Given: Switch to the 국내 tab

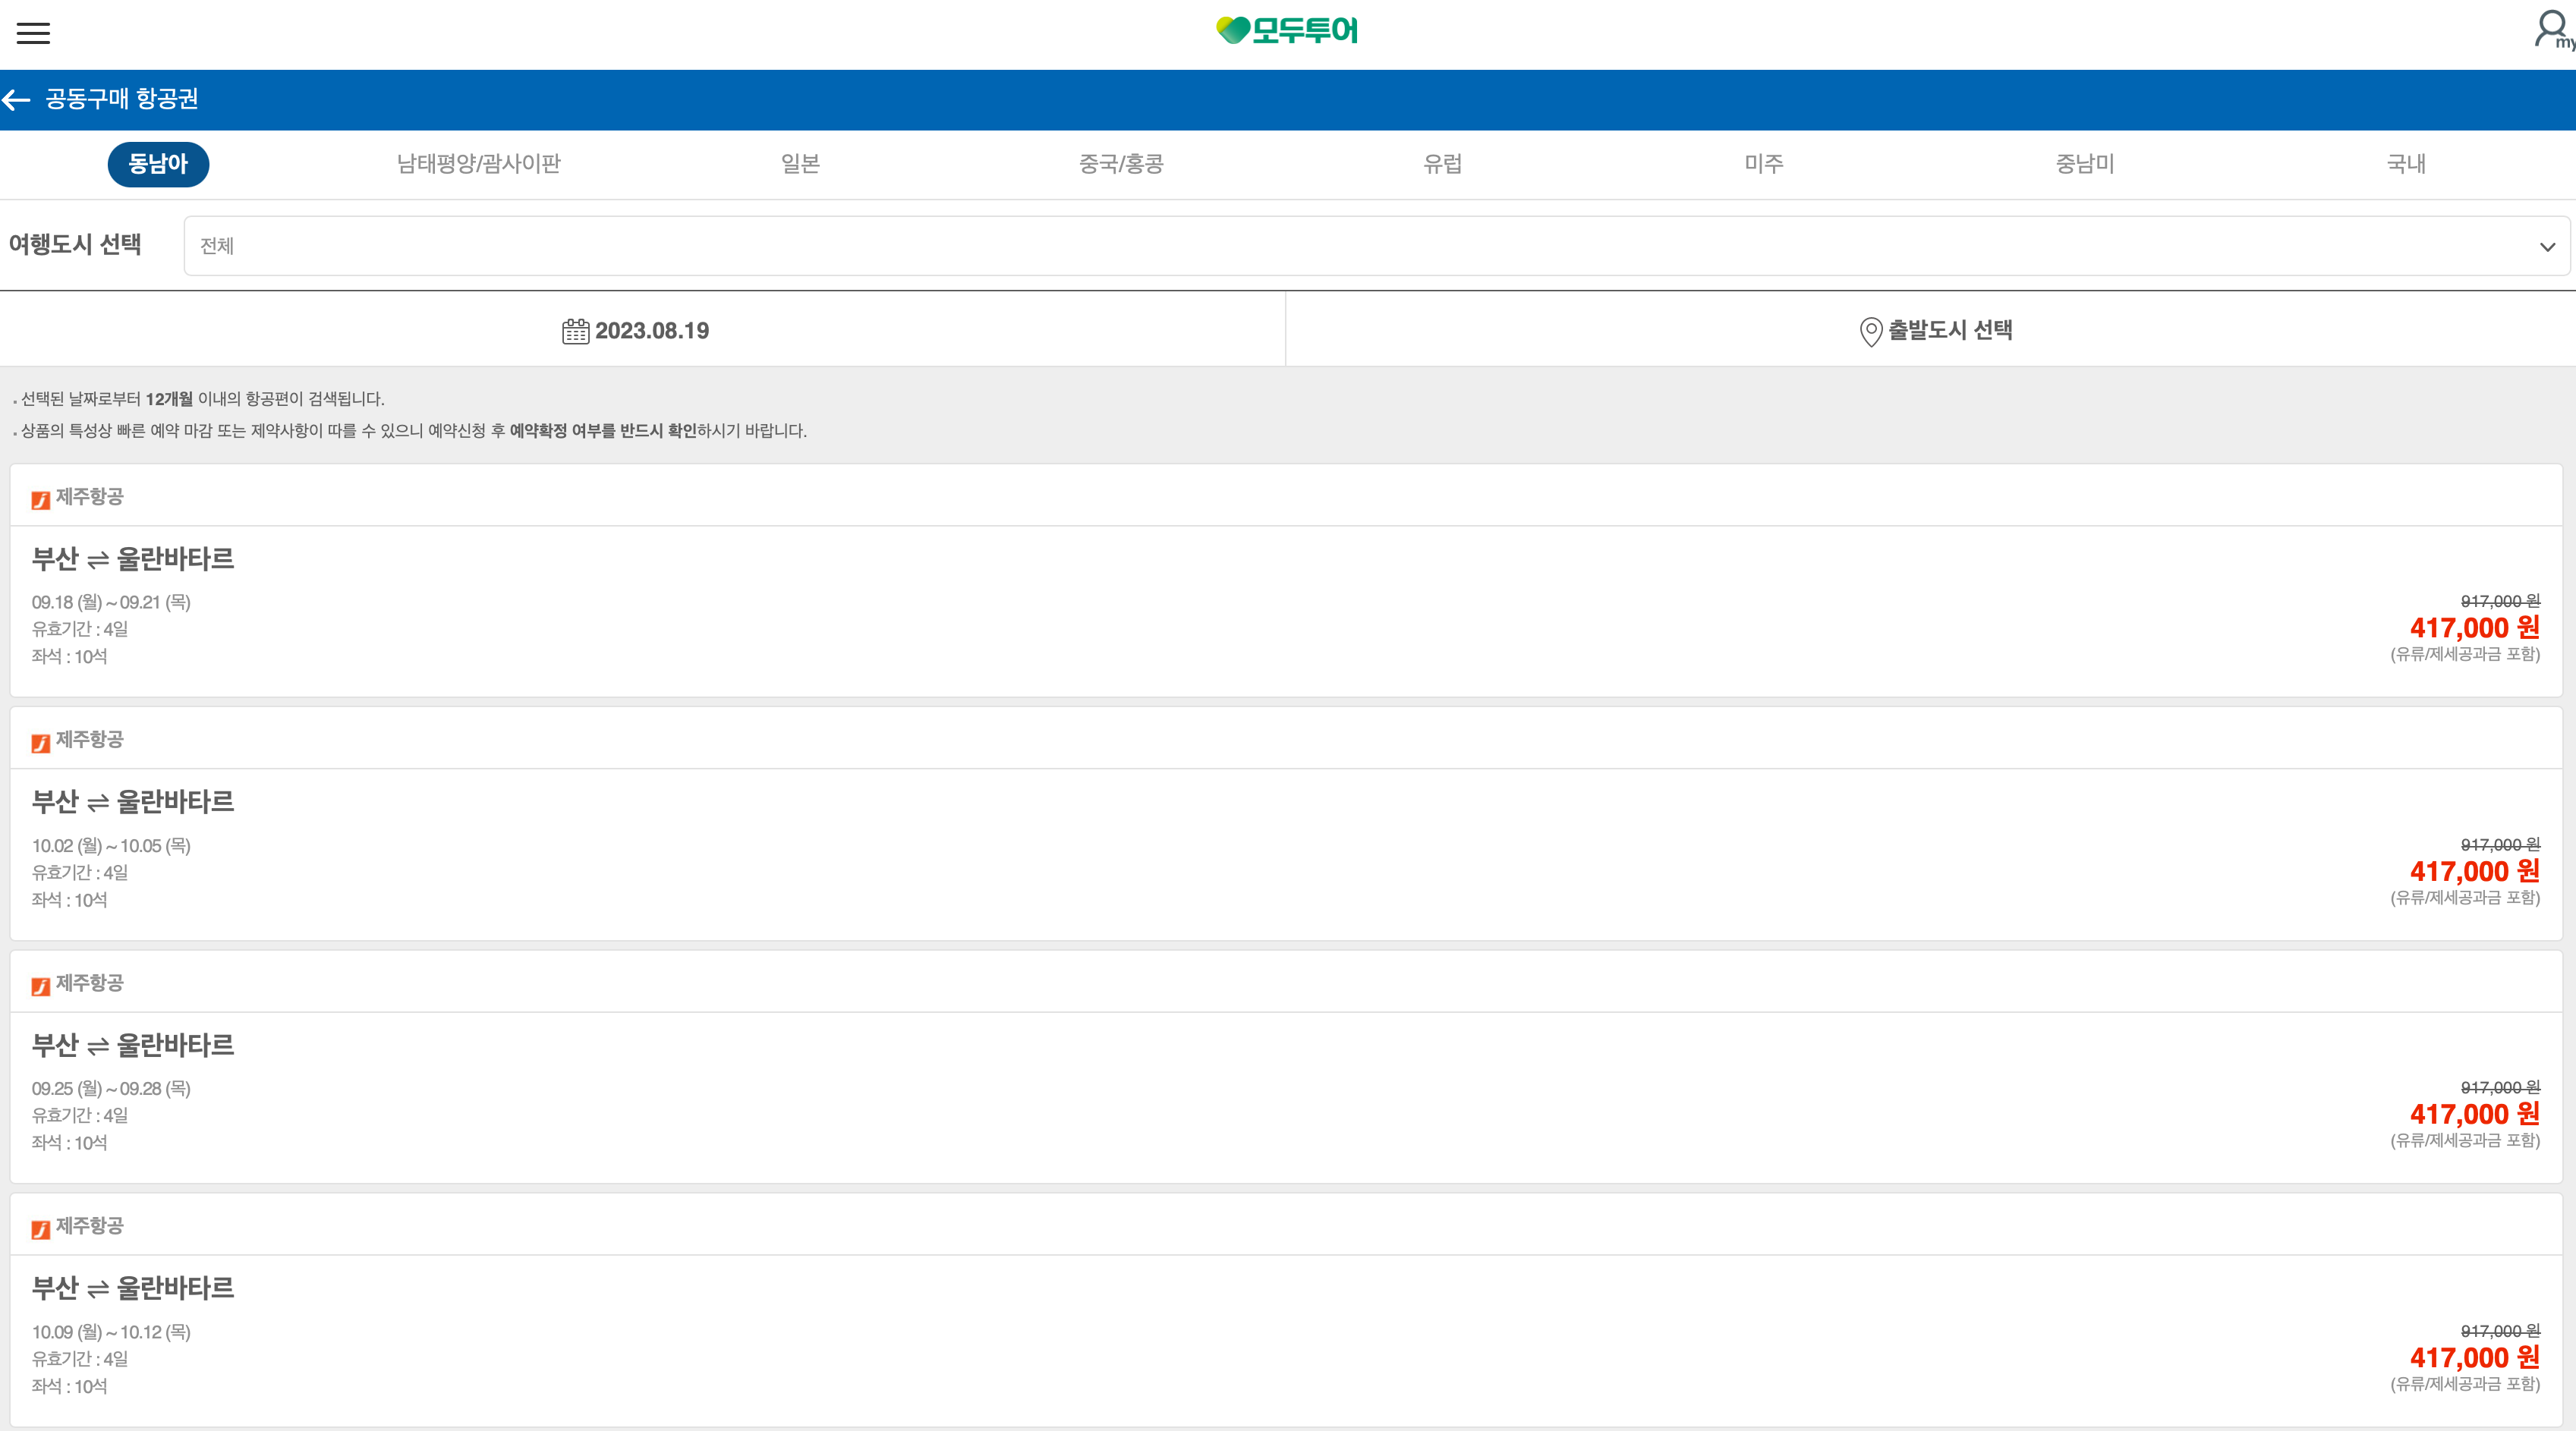Looking at the screenshot, I should 2406,164.
